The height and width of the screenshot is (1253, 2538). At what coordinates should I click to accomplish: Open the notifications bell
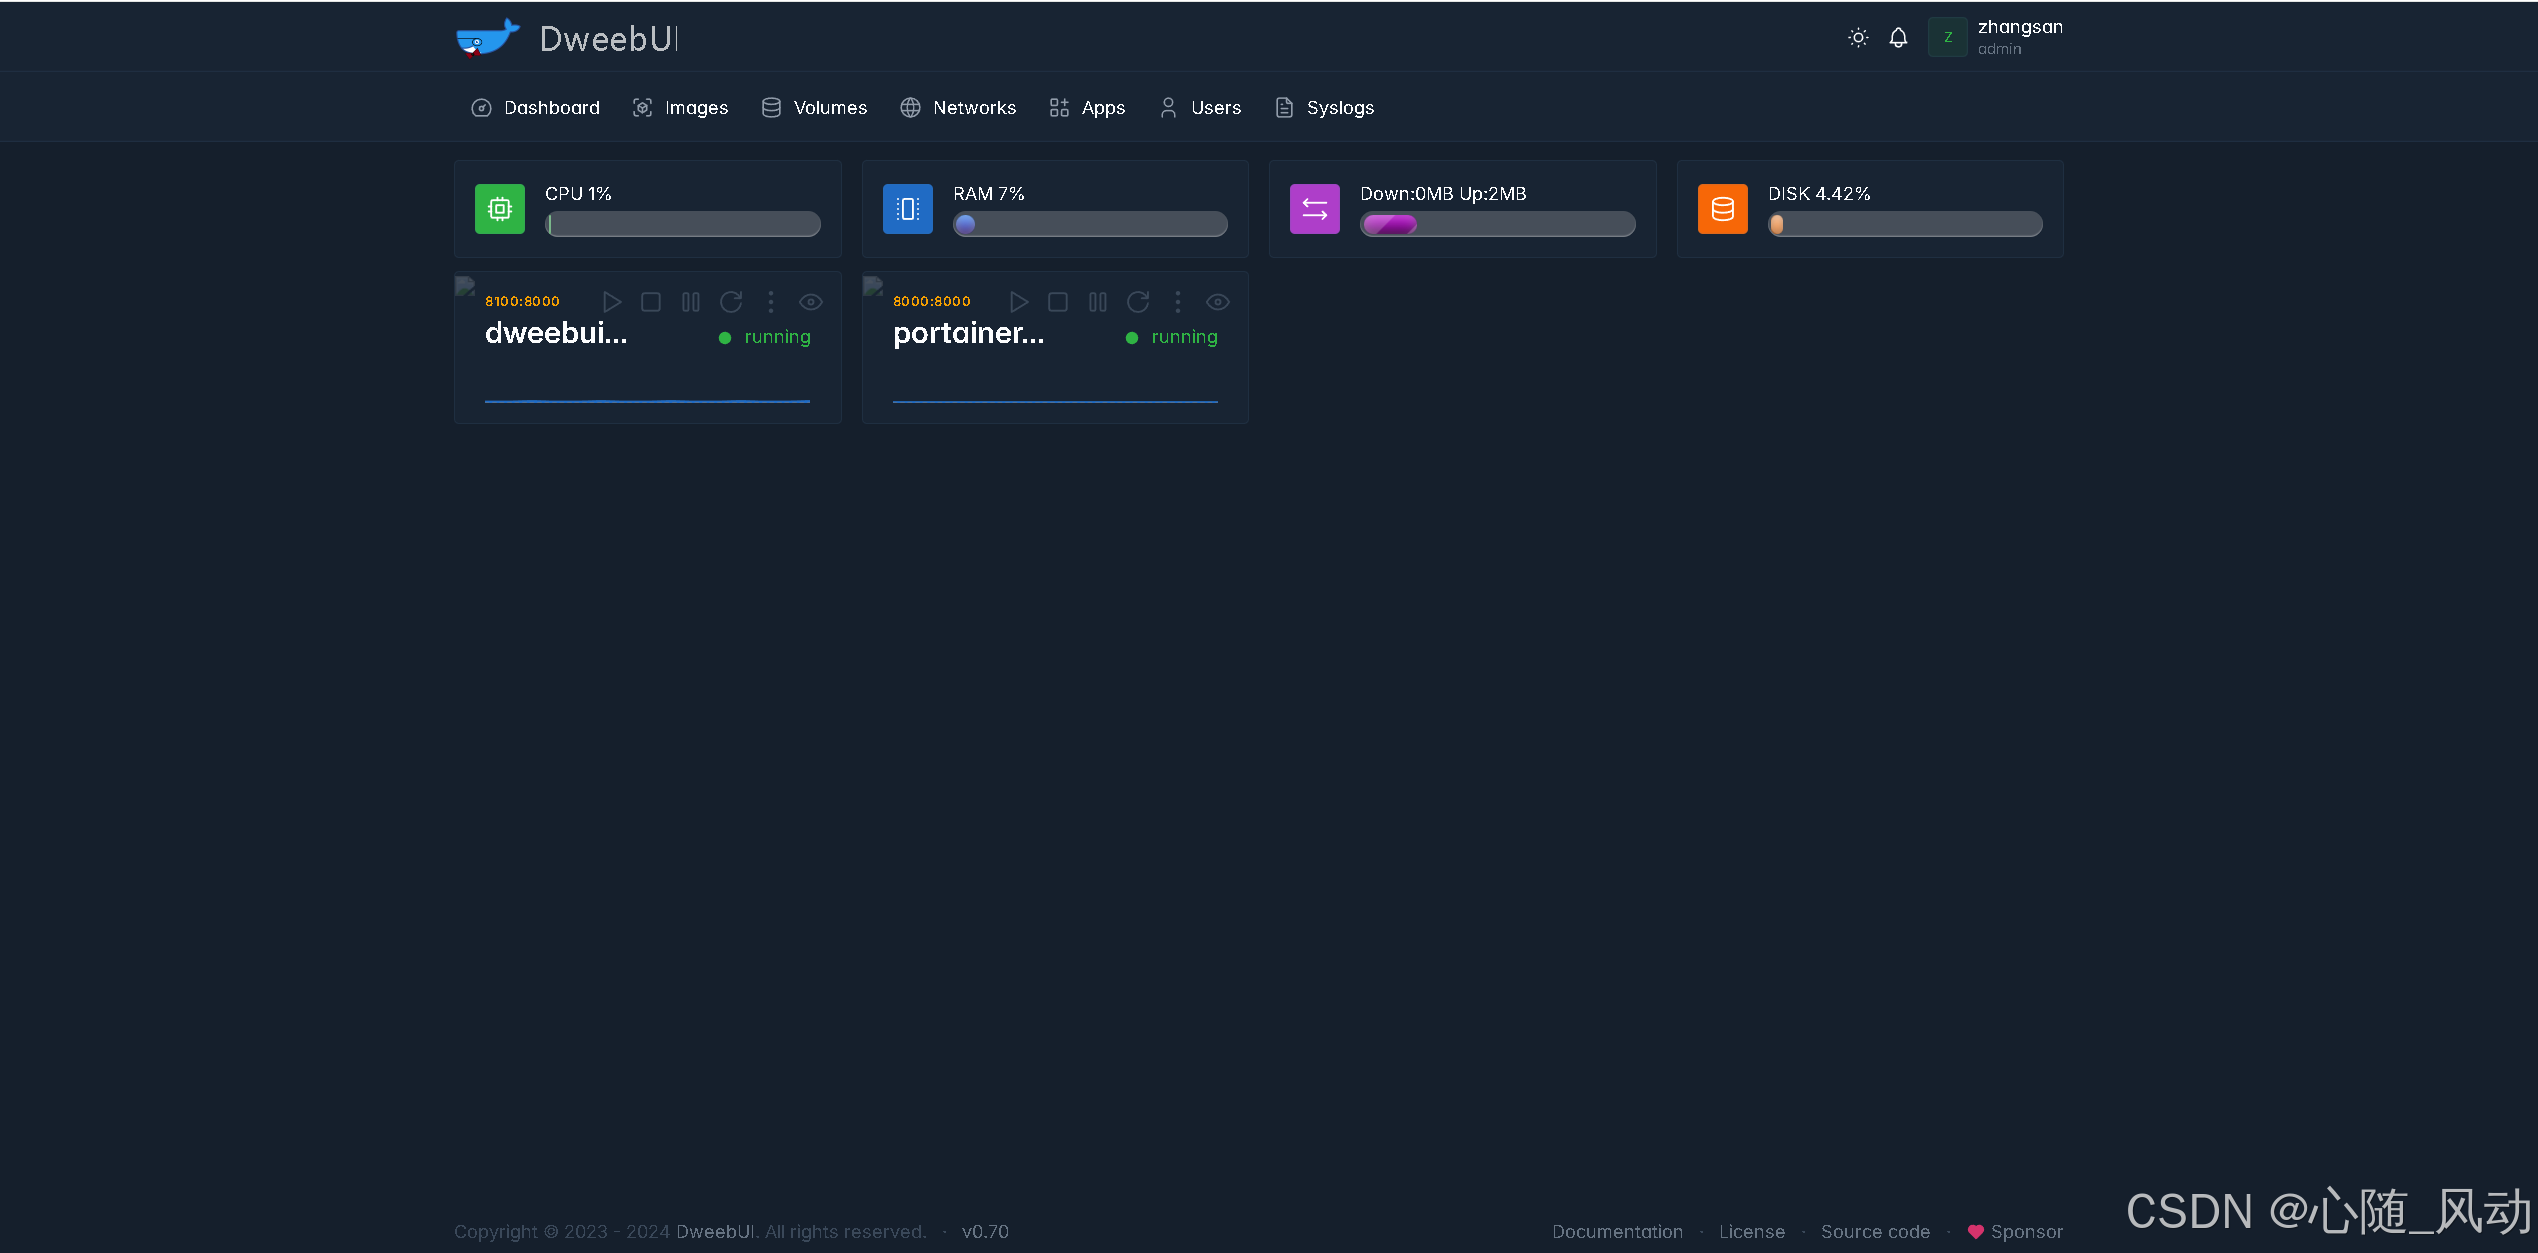(x=1898, y=38)
